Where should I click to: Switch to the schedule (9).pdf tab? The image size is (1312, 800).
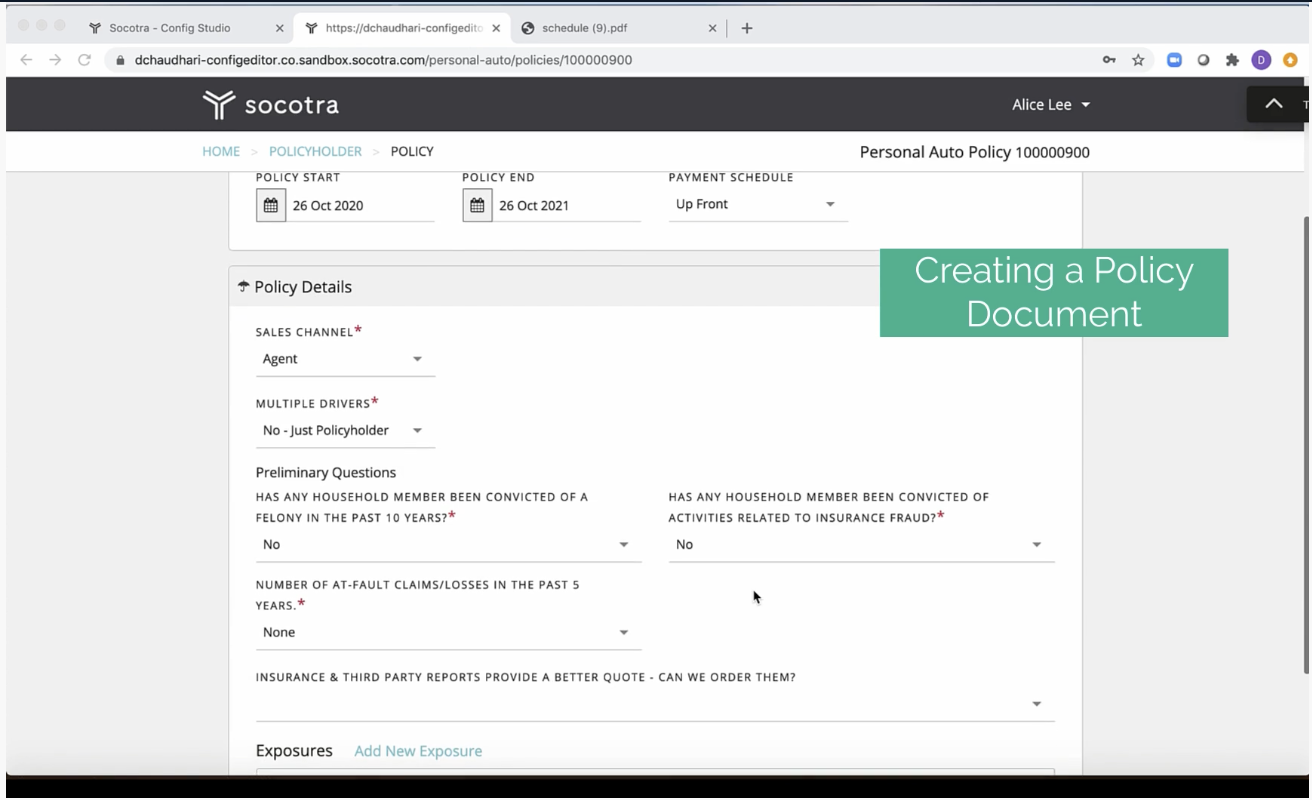(587, 28)
